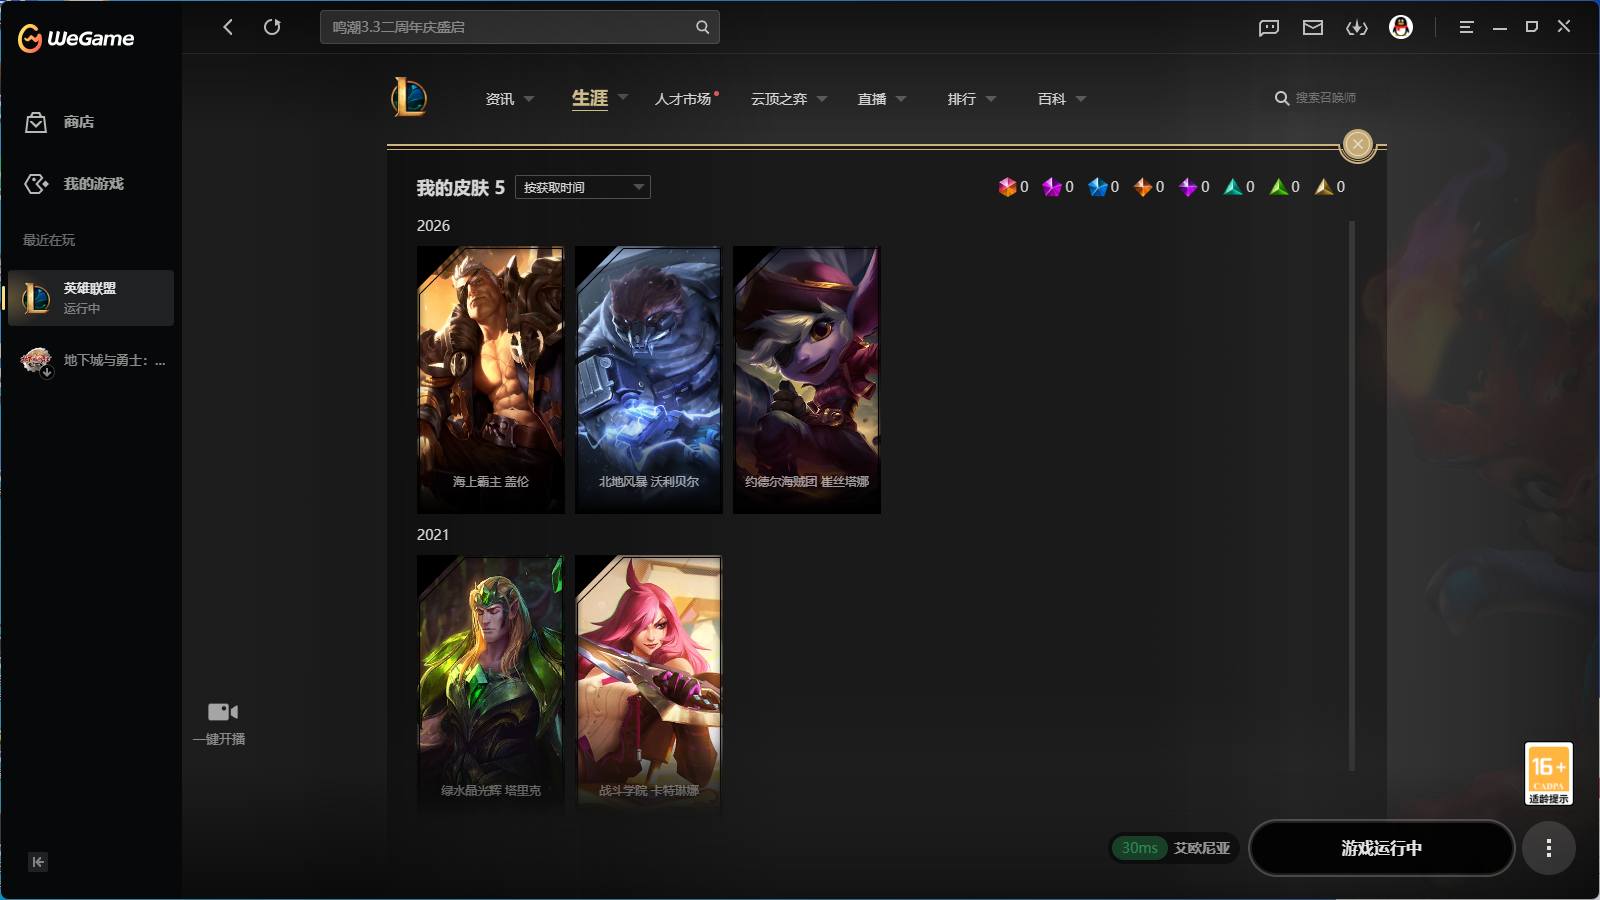This screenshot has height=900, width=1600.
Task: Expand the 直播 dropdown arrow
Action: [x=901, y=99]
